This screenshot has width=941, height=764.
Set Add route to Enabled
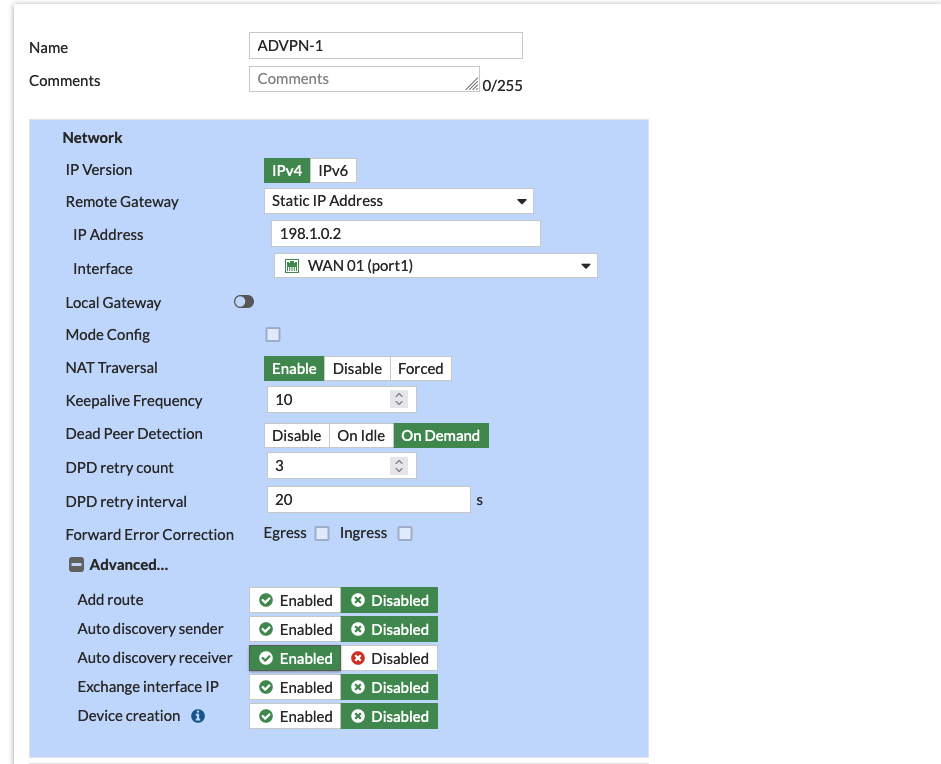(295, 600)
